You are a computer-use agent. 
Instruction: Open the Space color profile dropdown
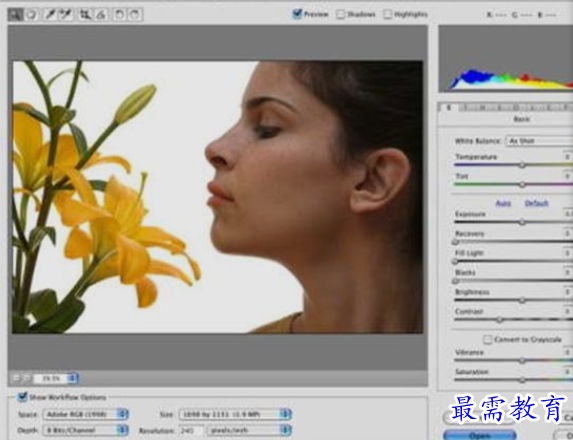[86, 414]
